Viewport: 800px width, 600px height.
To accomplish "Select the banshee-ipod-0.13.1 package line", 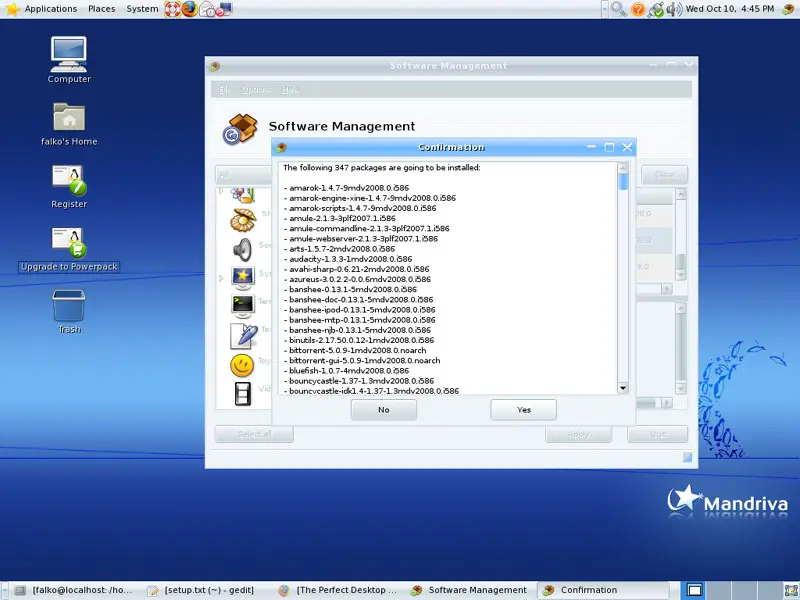I will [x=360, y=310].
